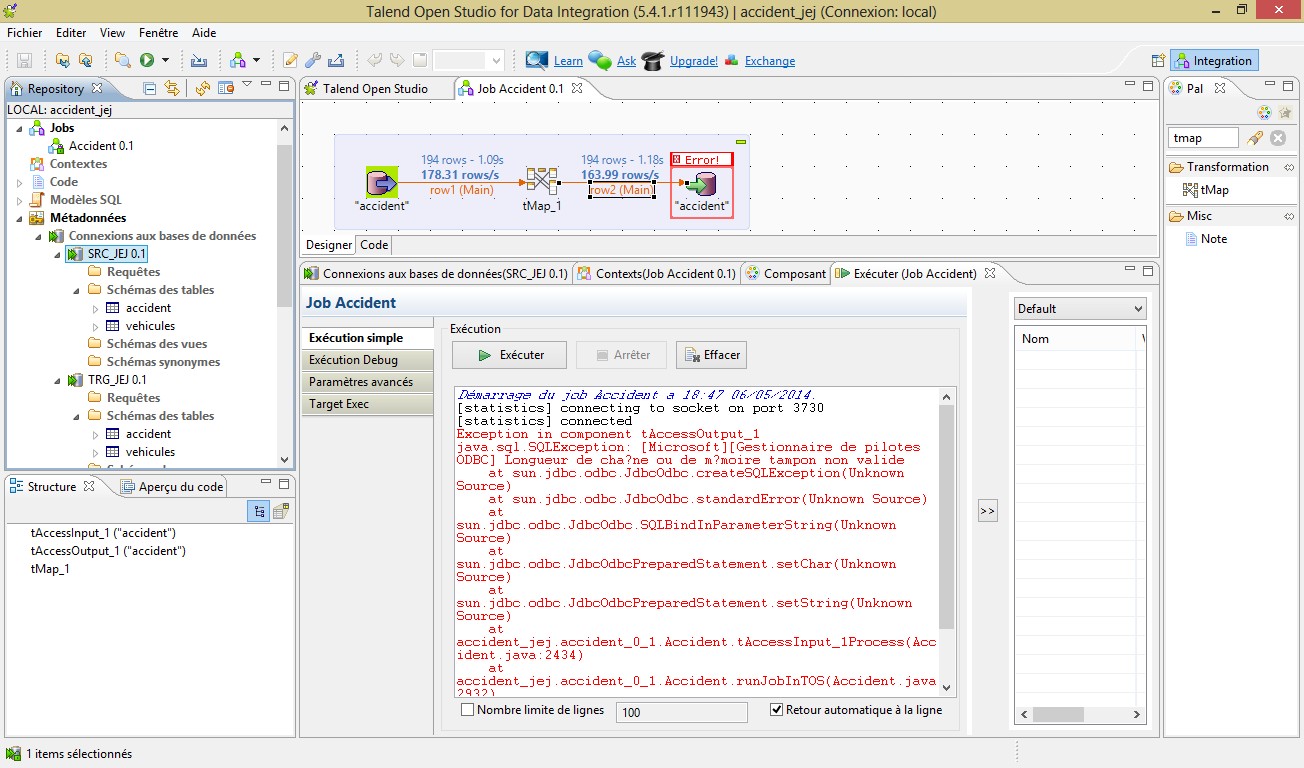This screenshot has height=768, width=1304.
Task: Click the Note item in Misc palette
Action: pyautogui.click(x=1206, y=239)
